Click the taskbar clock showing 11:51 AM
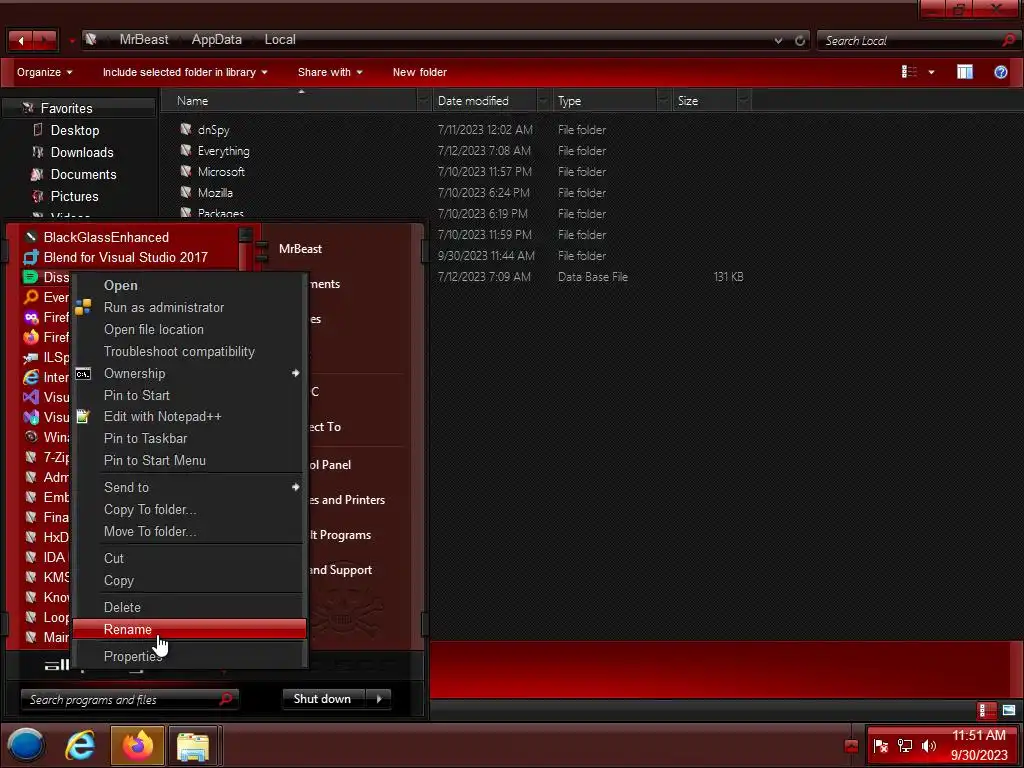Screen dimensions: 1024x768 (x=978, y=735)
